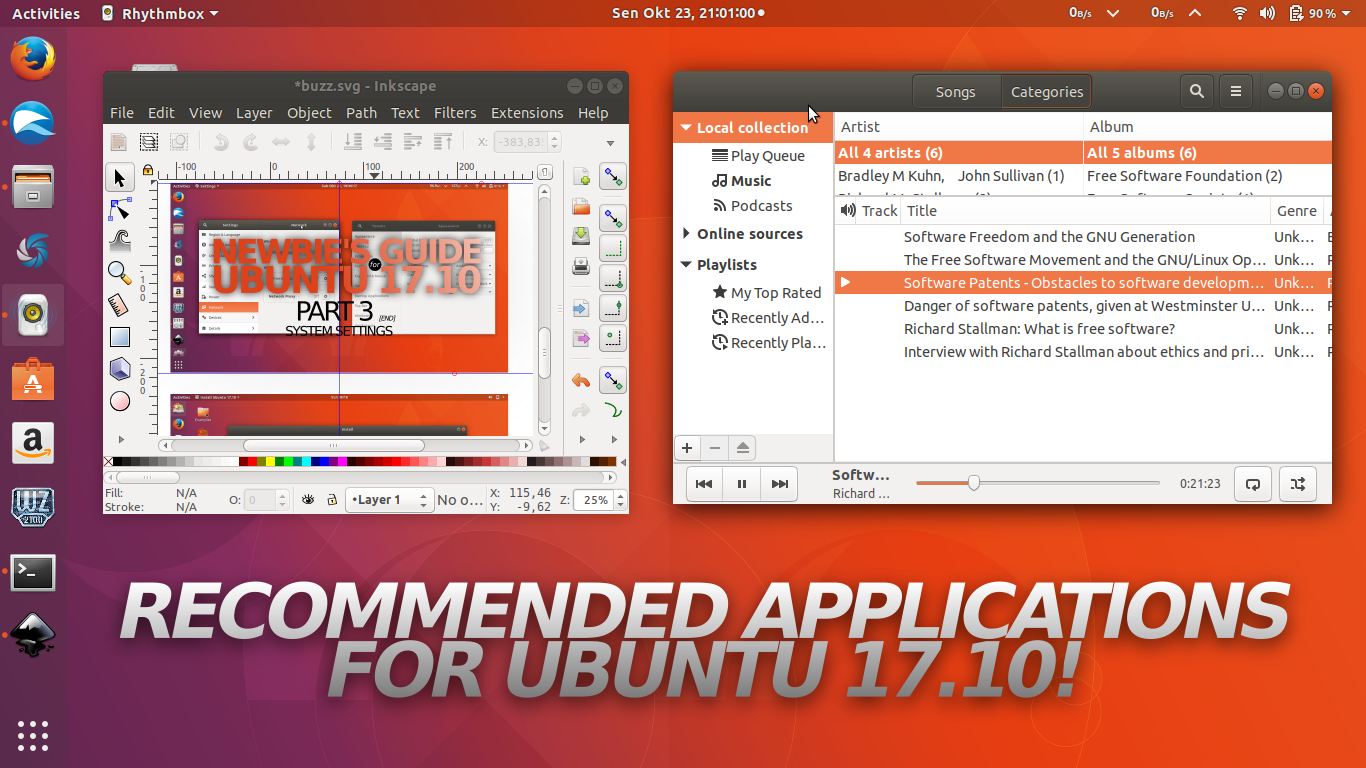This screenshot has width=1366, height=768.
Task: Open the Filters menu in Inkscape
Action: pos(455,113)
